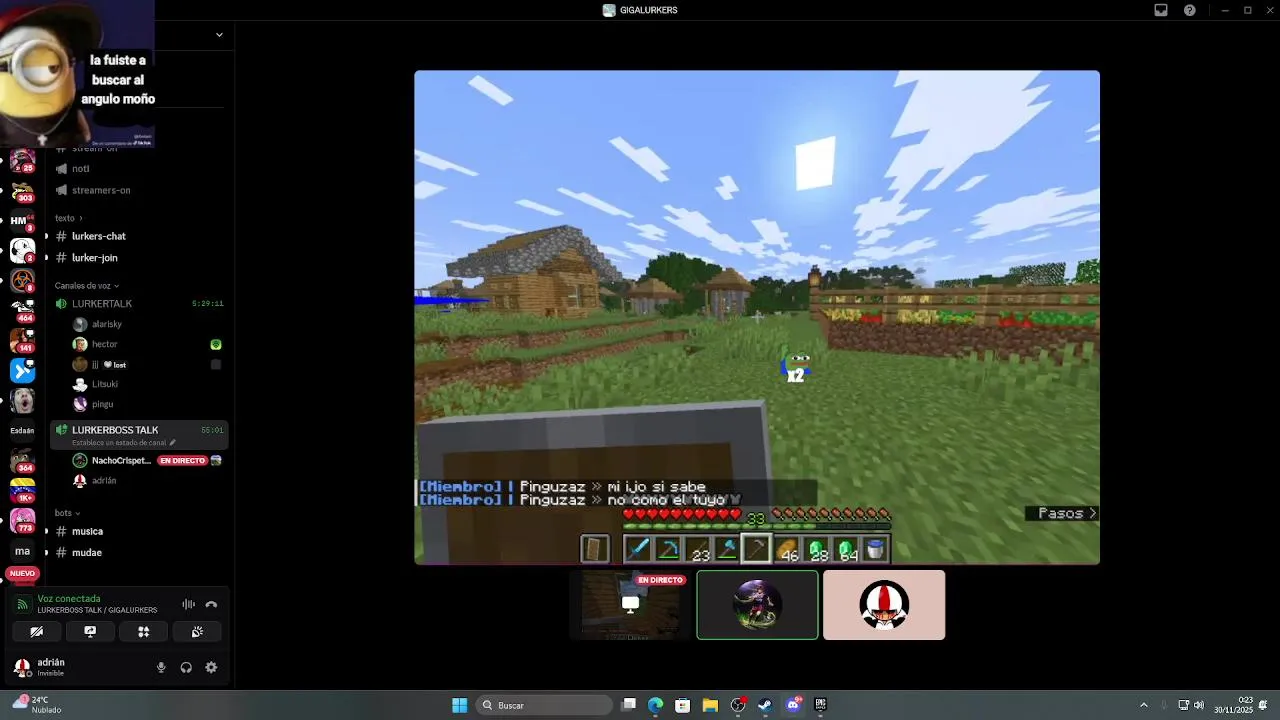Open the 'ma' server icon
Image resolution: width=1280 pixels, height=720 pixels.
pyautogui.click(x=22, y=551)
